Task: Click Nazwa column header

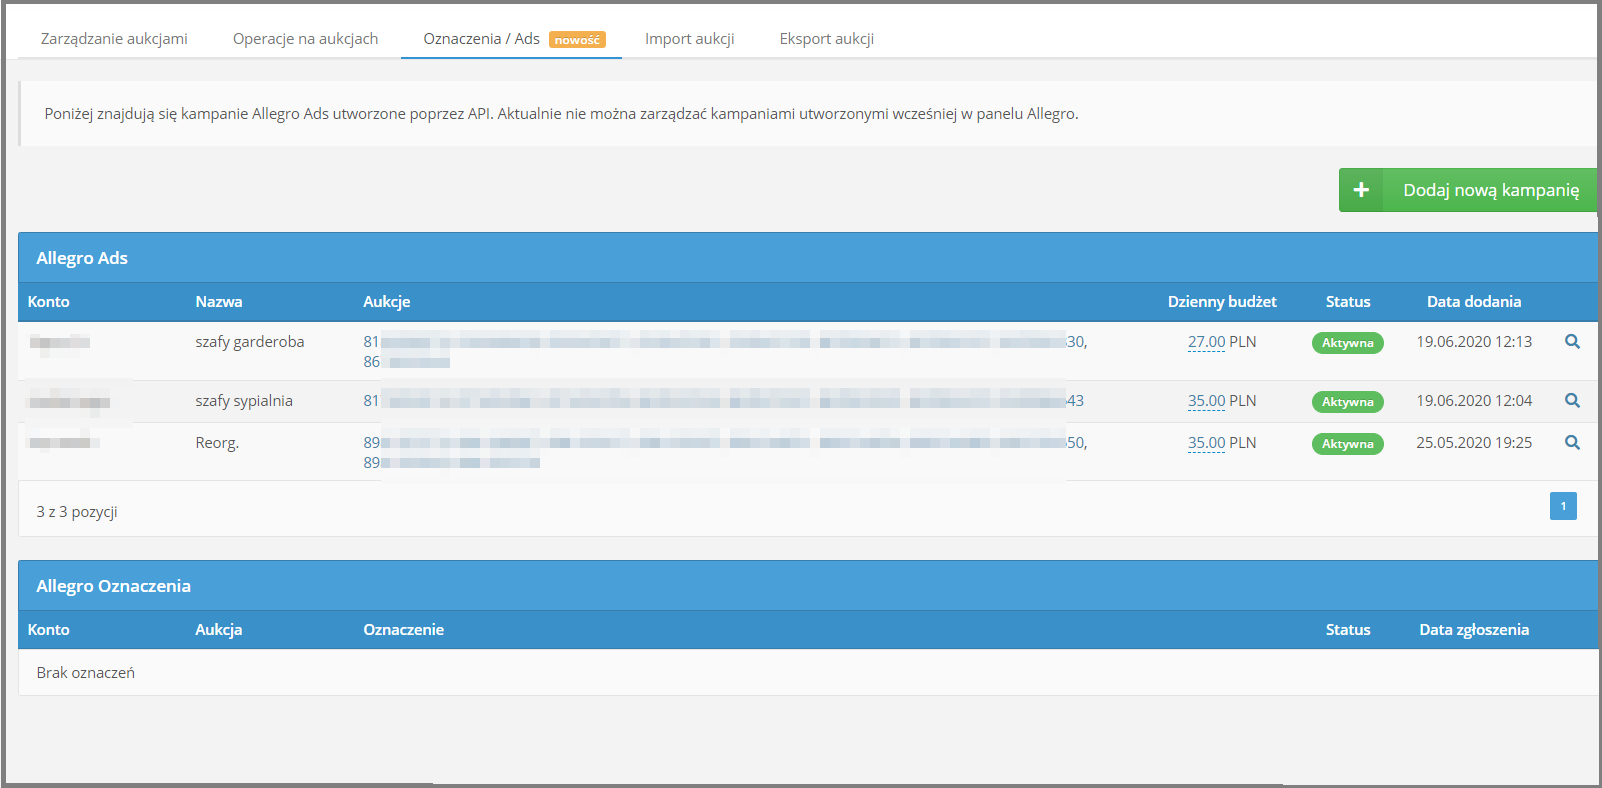Action: 219,302
